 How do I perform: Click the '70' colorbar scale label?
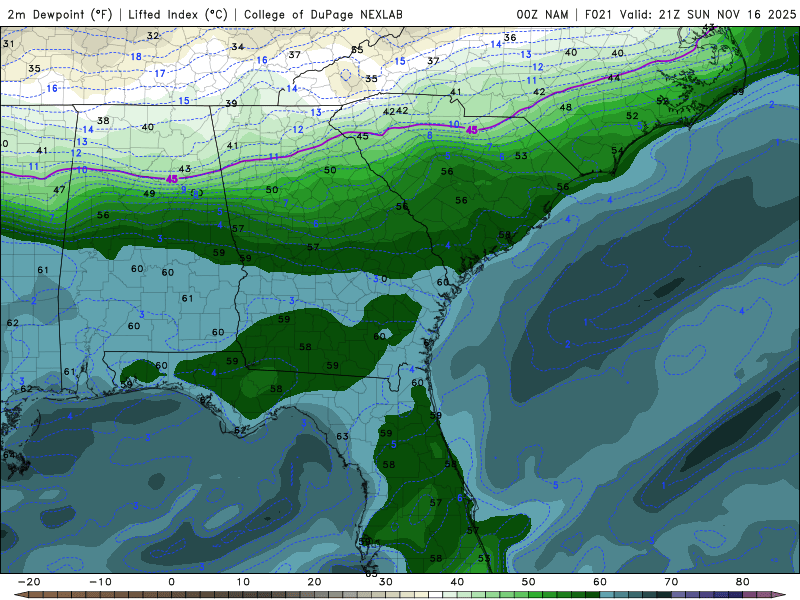point(671,582)
